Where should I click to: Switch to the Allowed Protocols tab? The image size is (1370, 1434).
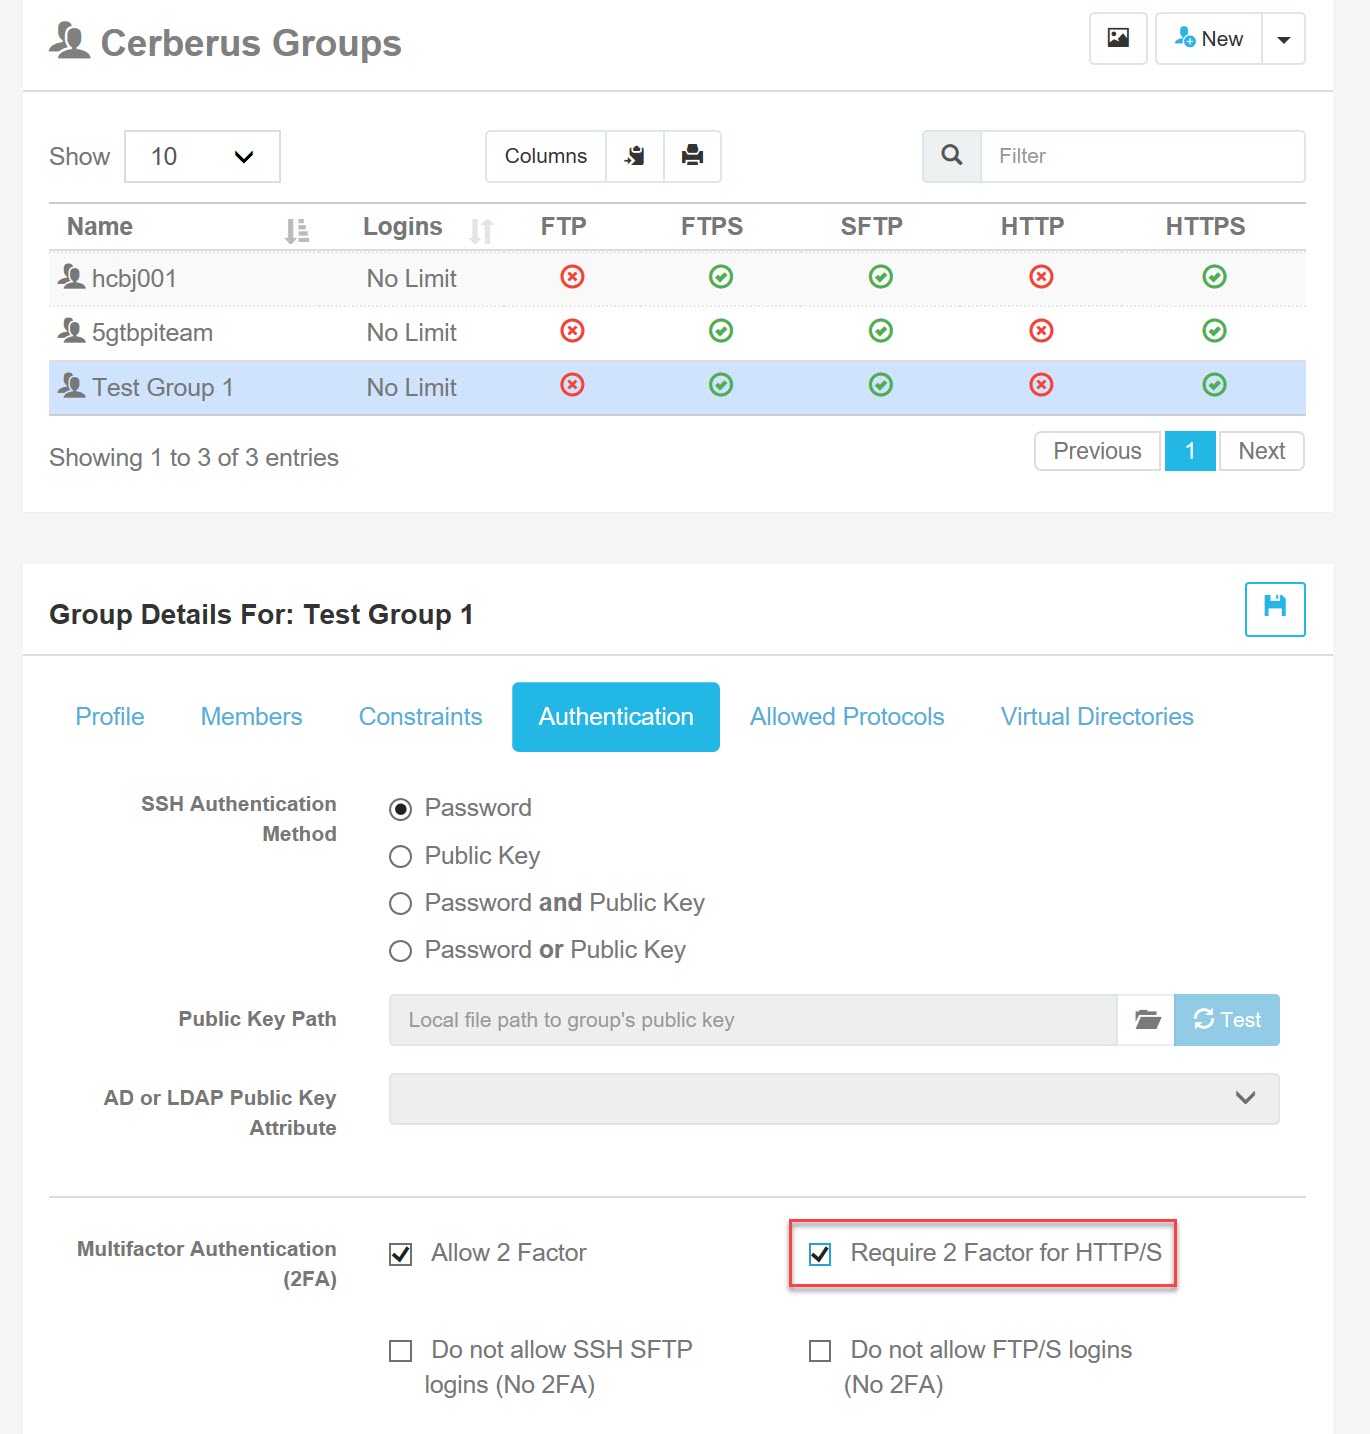pos(847,717)
